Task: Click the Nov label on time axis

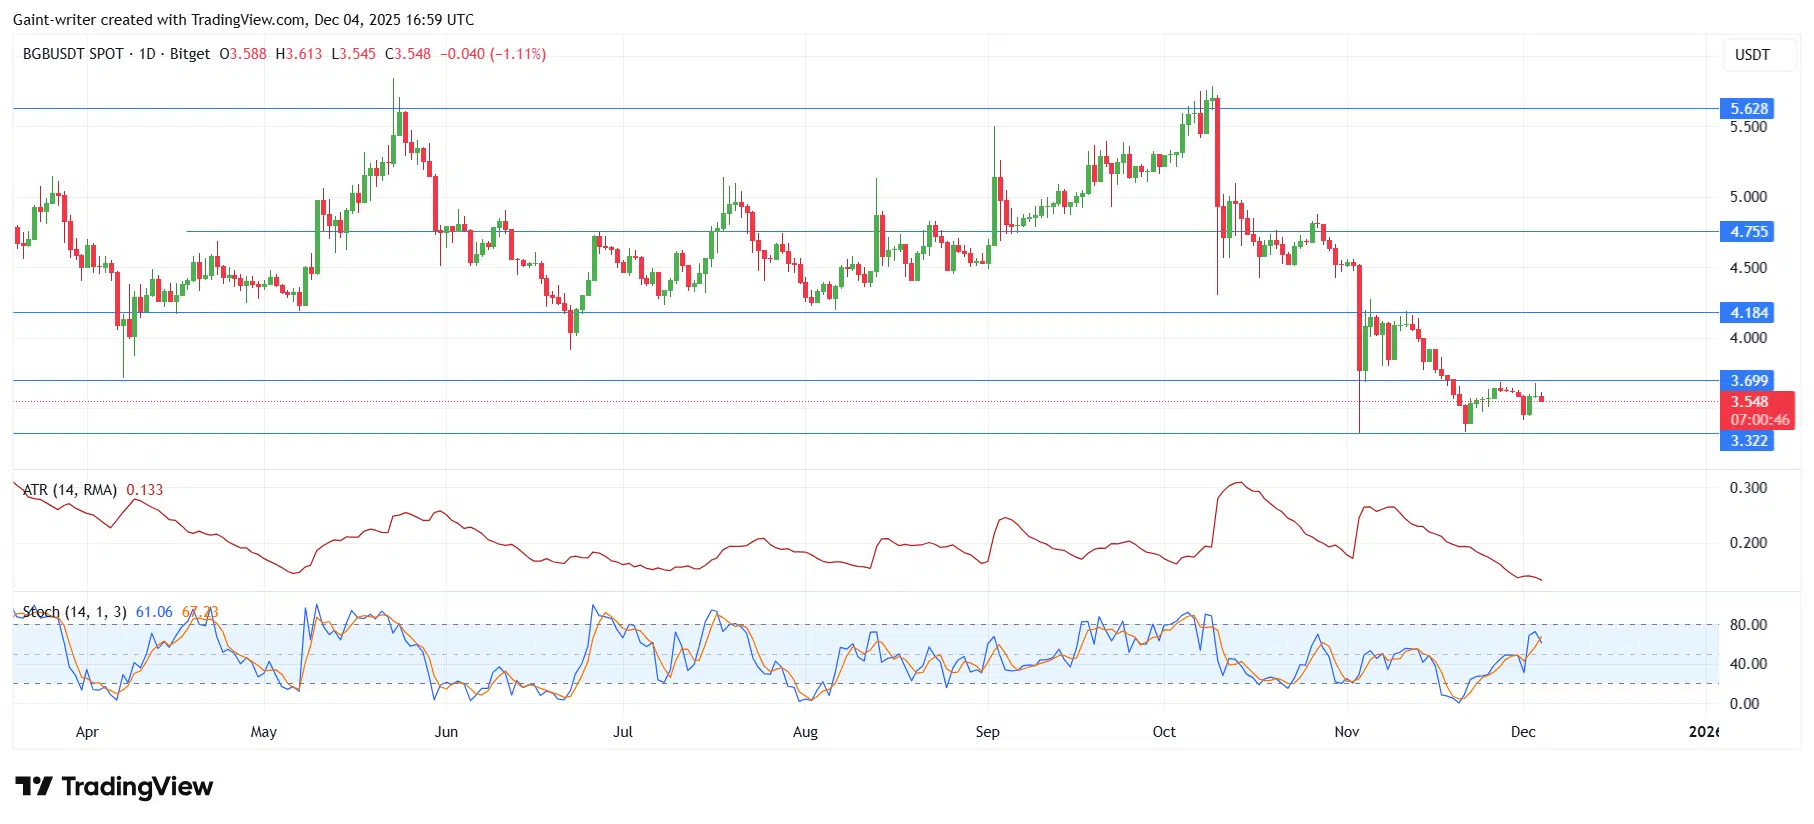Action: pyautogui.click(x=1346, y=732)
